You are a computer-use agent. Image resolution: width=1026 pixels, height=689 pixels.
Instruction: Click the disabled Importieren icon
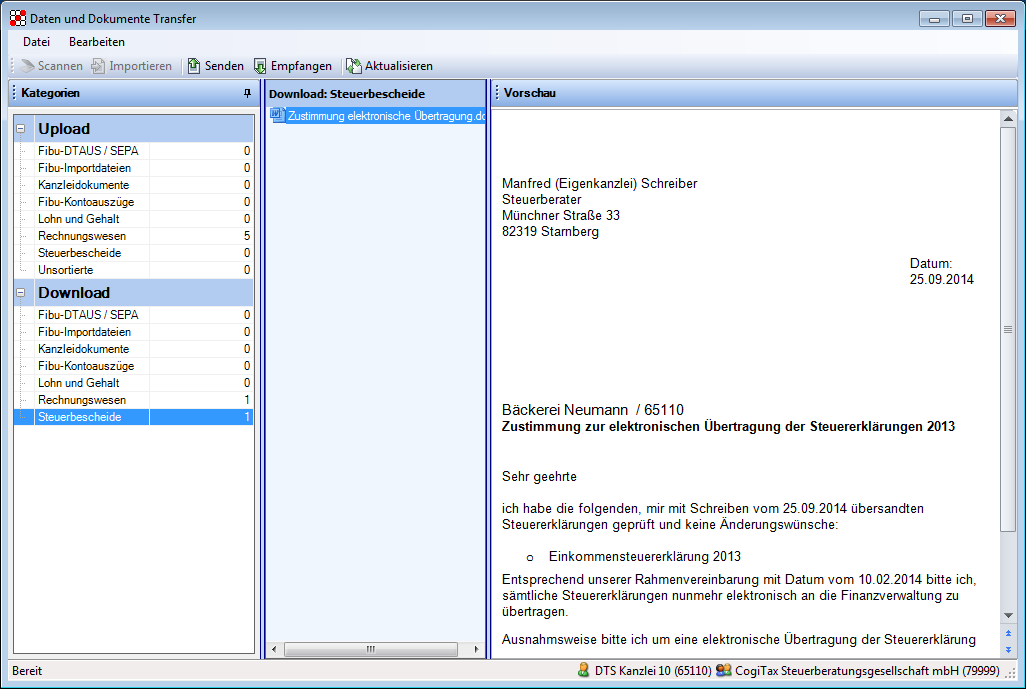[96, 65]
